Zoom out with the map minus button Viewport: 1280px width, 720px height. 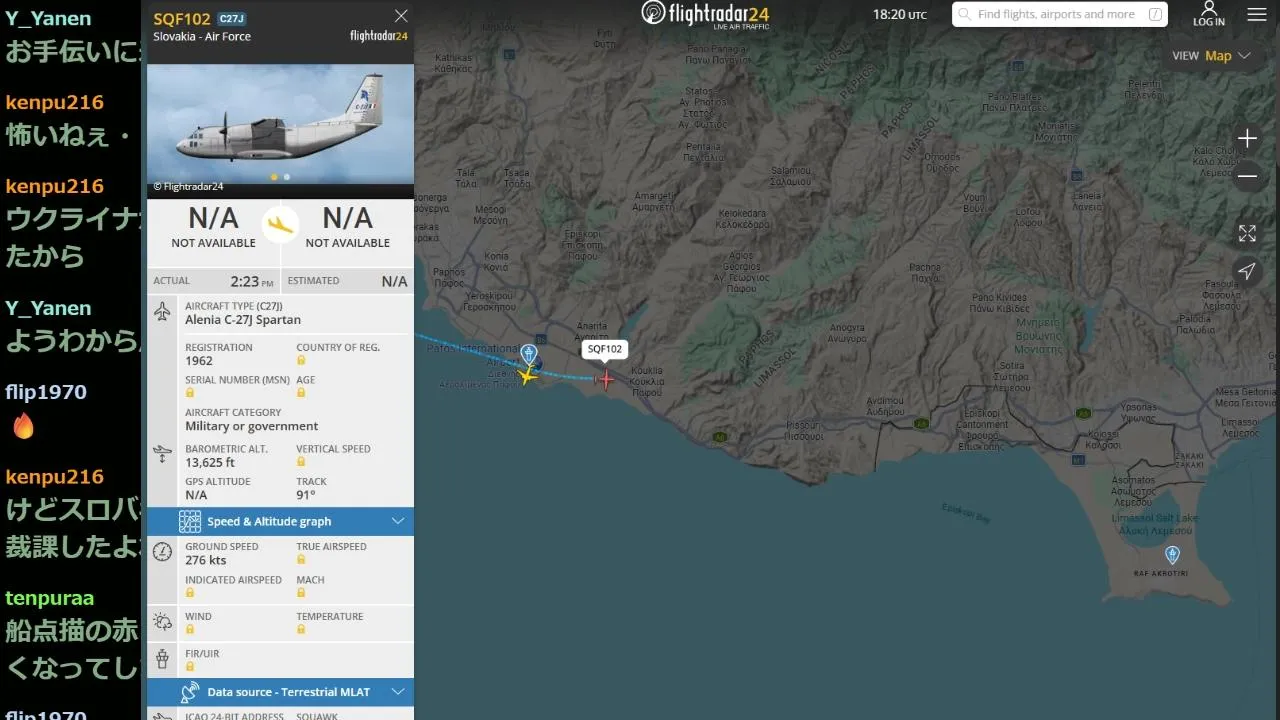coord(1247,177)
